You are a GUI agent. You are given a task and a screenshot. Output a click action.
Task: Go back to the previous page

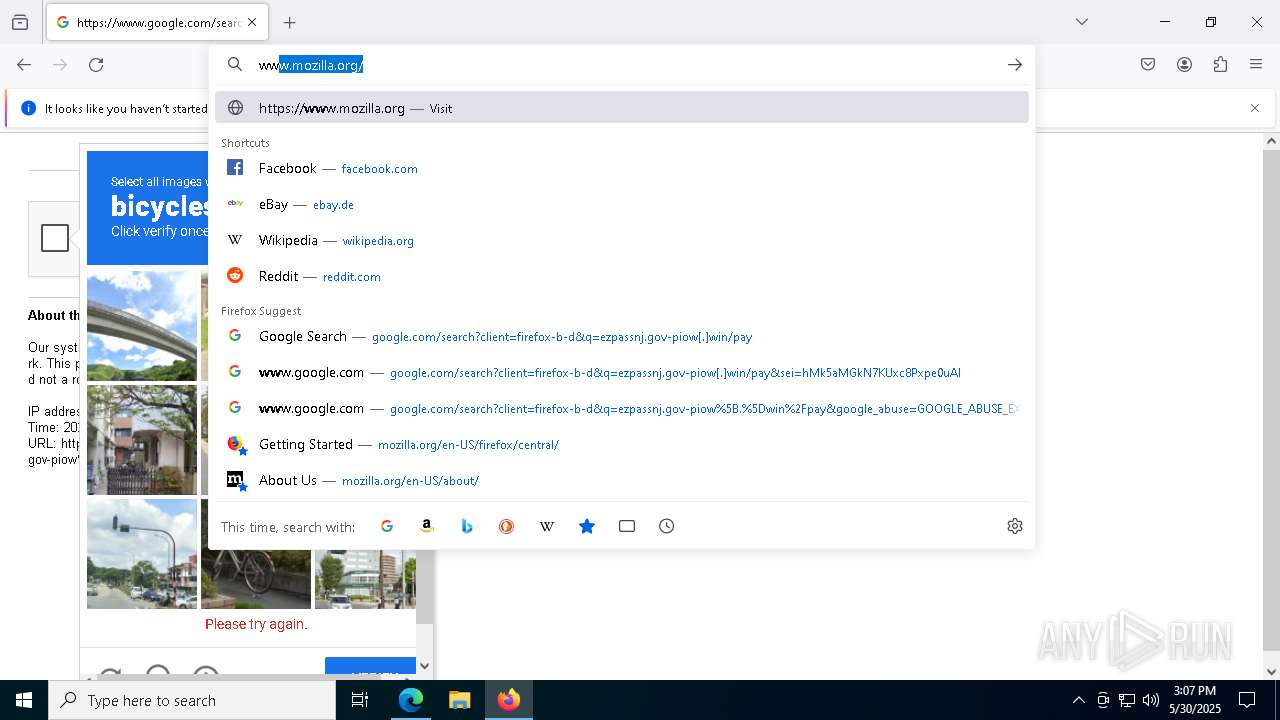(24, 65)
